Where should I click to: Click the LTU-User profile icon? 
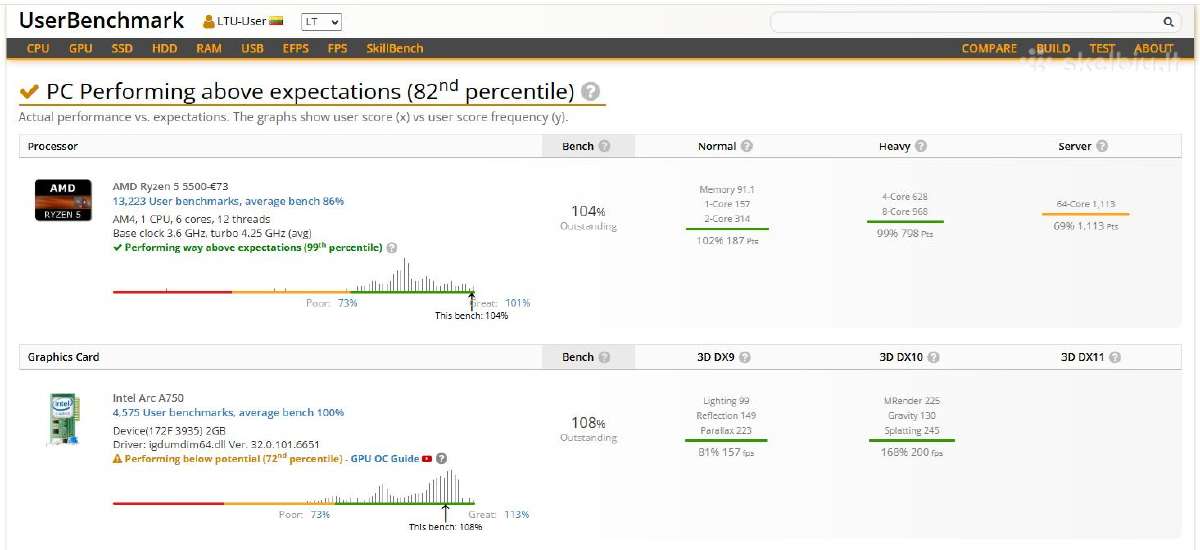(x=209, y=21)
